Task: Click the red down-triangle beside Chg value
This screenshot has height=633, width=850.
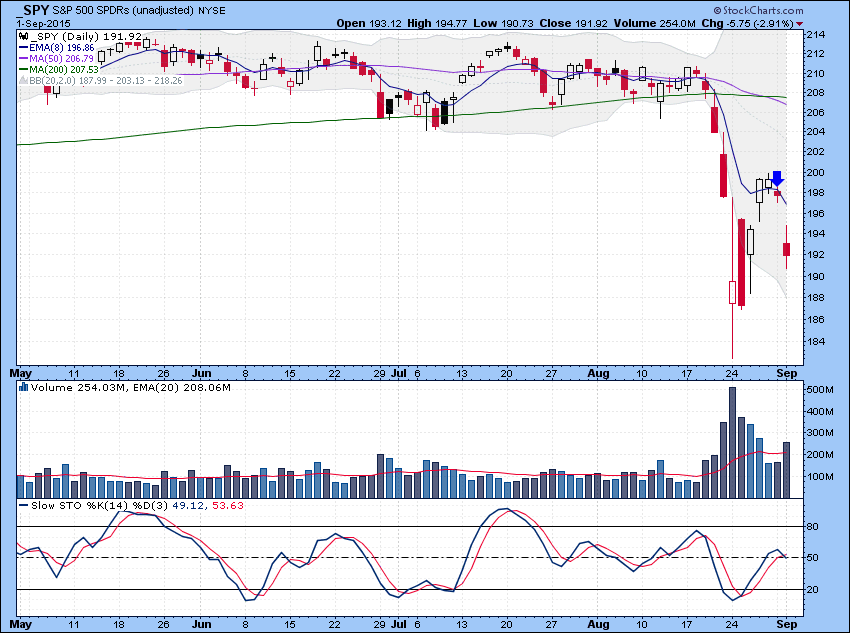Action: point(800,23)
